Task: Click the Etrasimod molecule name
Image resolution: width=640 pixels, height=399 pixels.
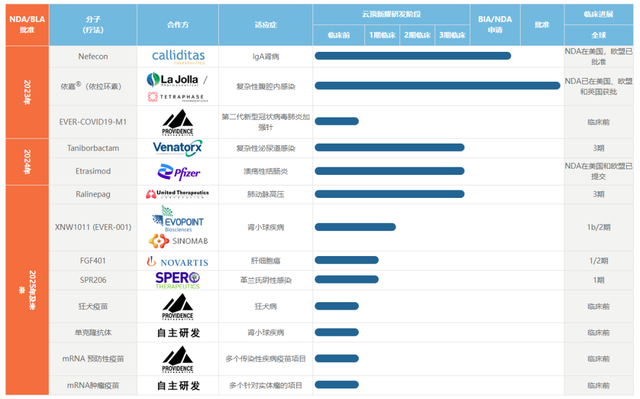Action: click(x=93, y=171)
